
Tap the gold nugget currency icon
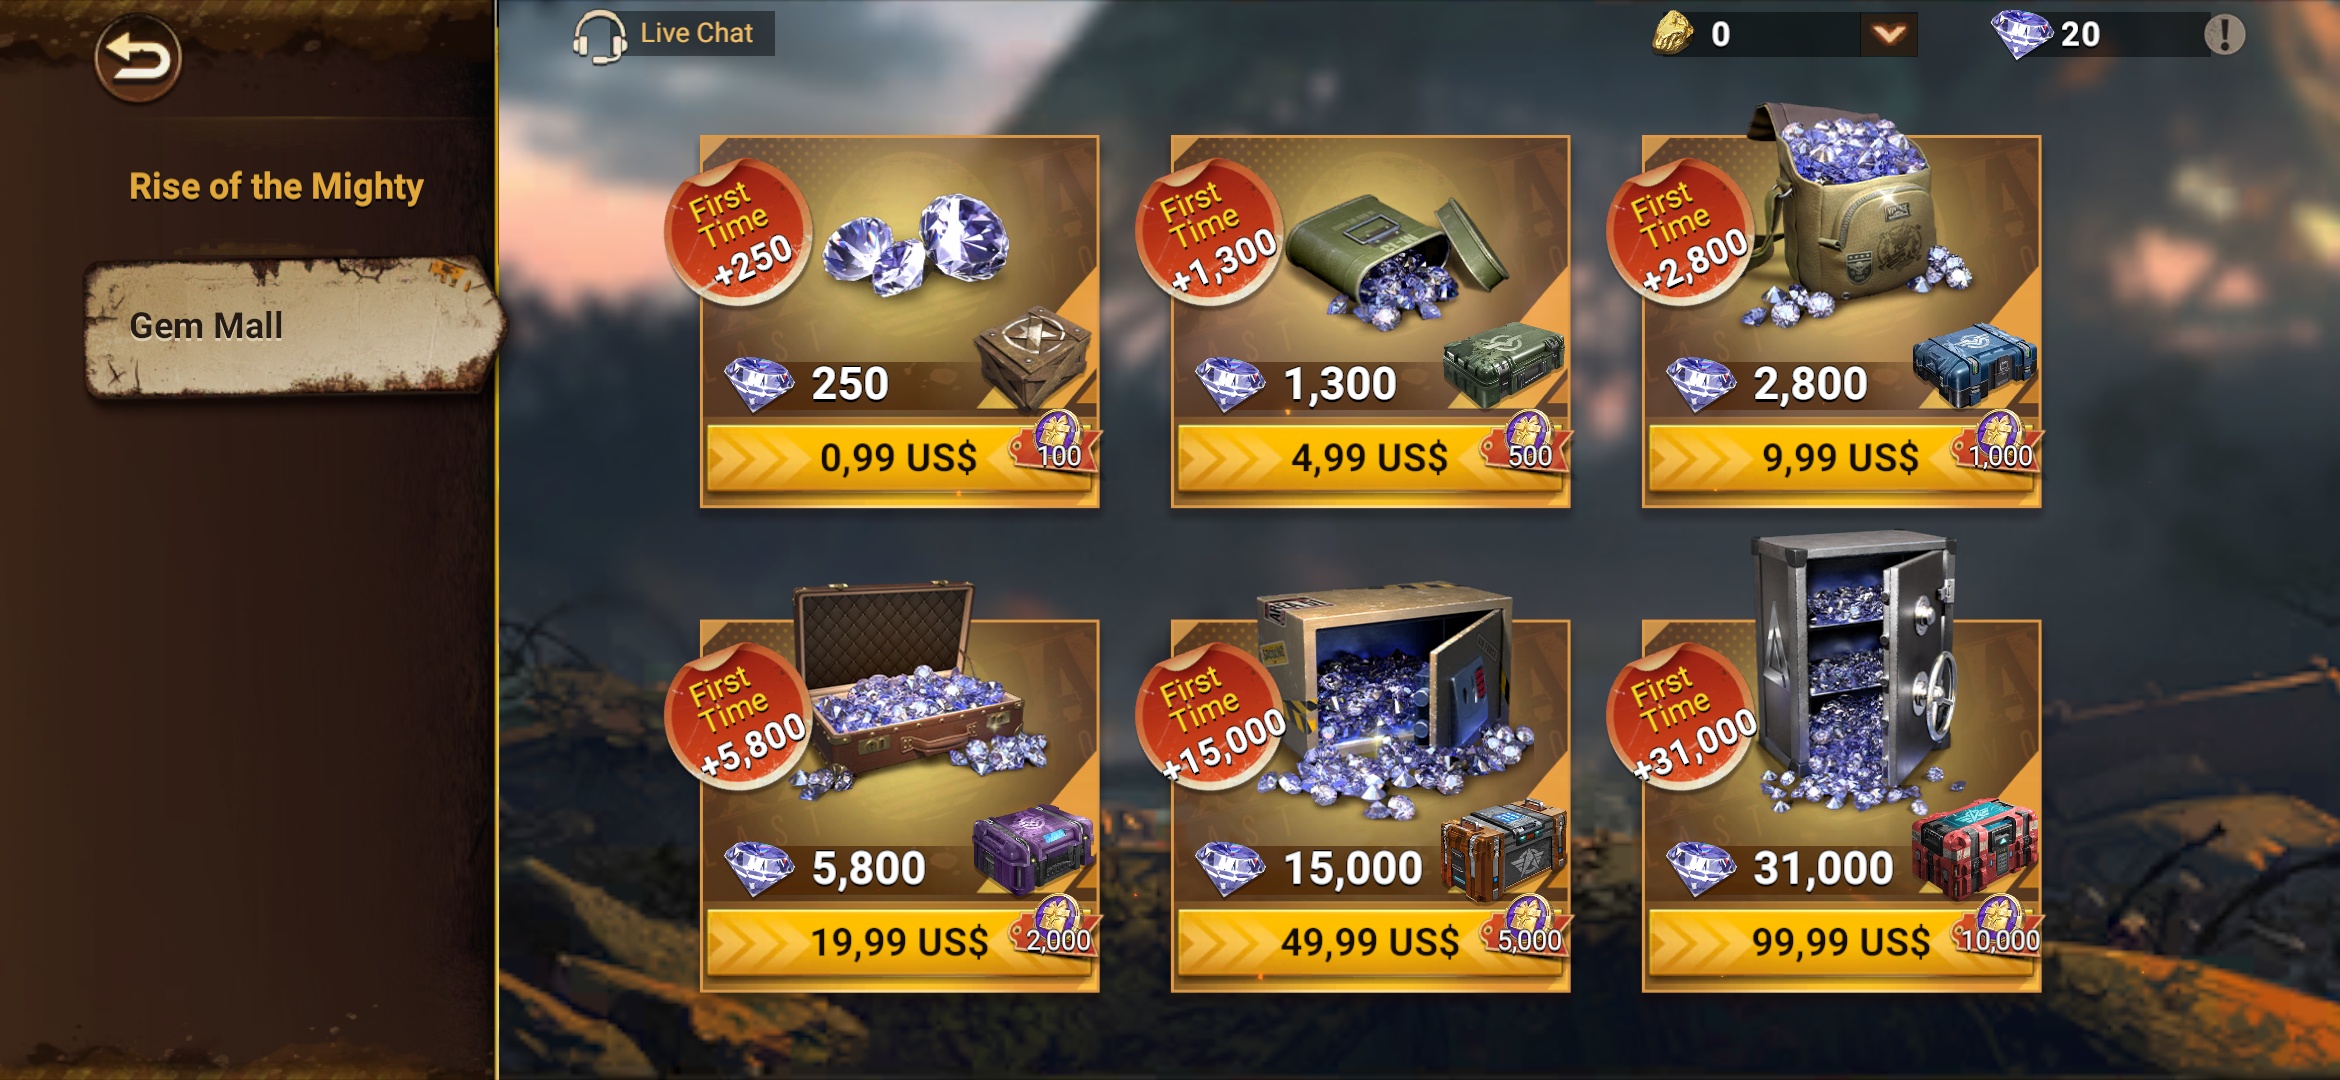pos(1672,33)
